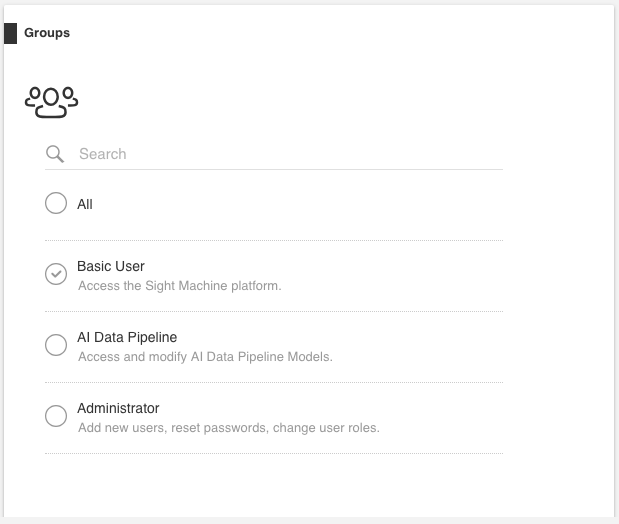This screenshot has width=619, height=524.
Task: Click the dotted divider below All
Action: click(x=273, y=240)
